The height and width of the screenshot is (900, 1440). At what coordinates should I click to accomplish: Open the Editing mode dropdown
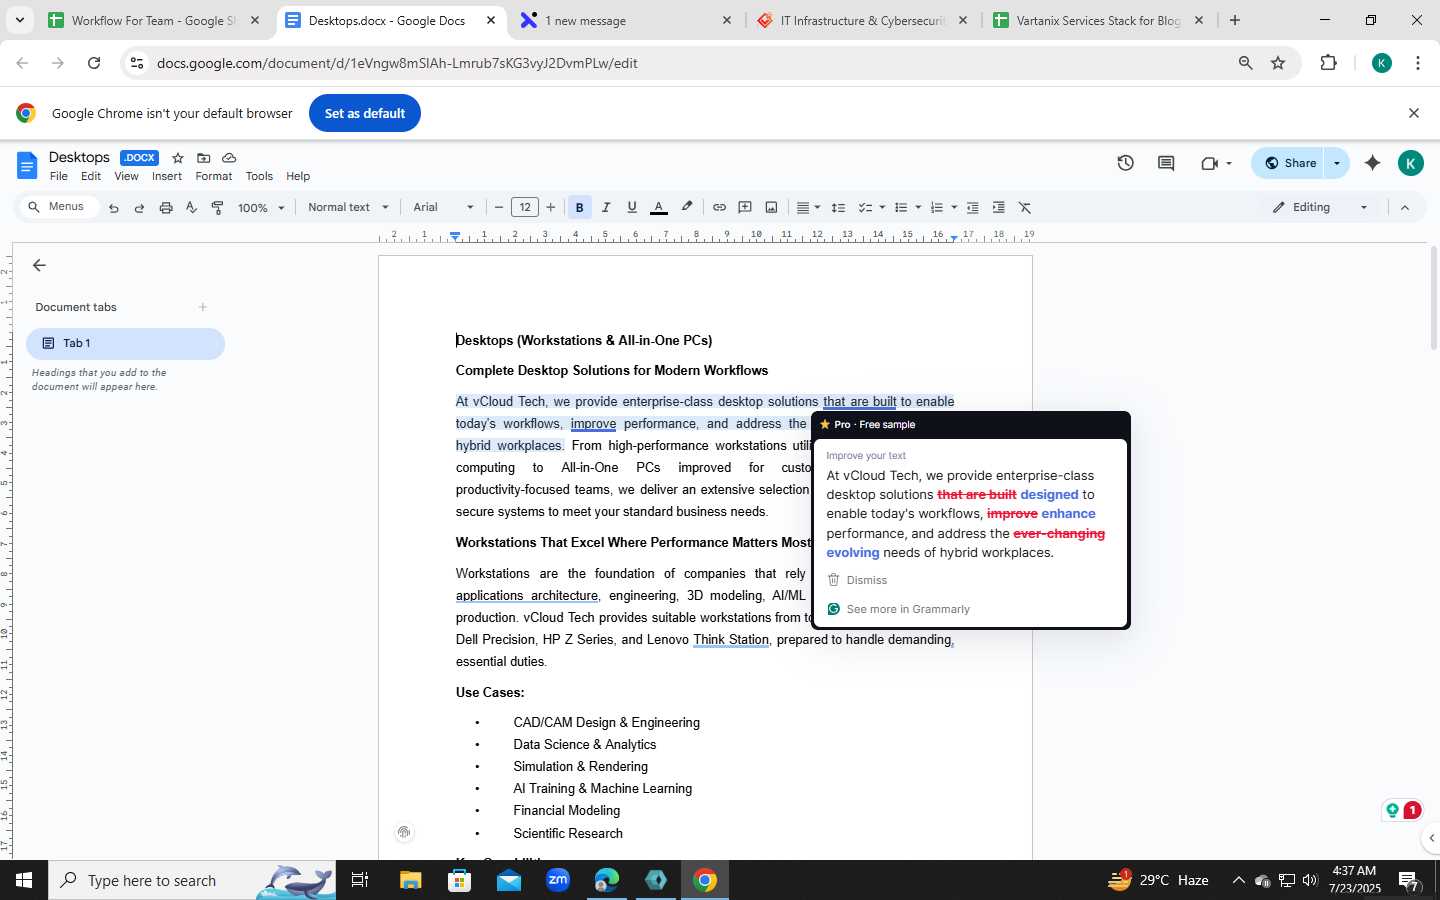coord(1320,208)
